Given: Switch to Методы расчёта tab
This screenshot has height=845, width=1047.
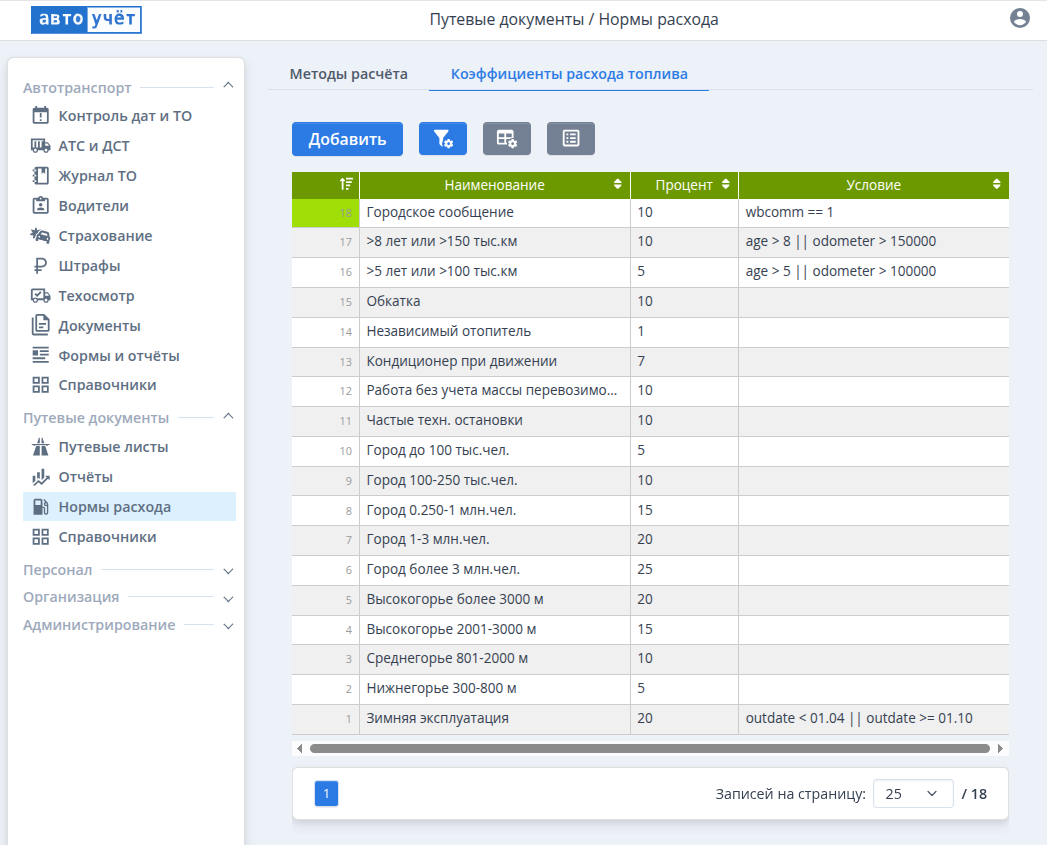Looking at the screenshot, I should click(x=348, y=74).
